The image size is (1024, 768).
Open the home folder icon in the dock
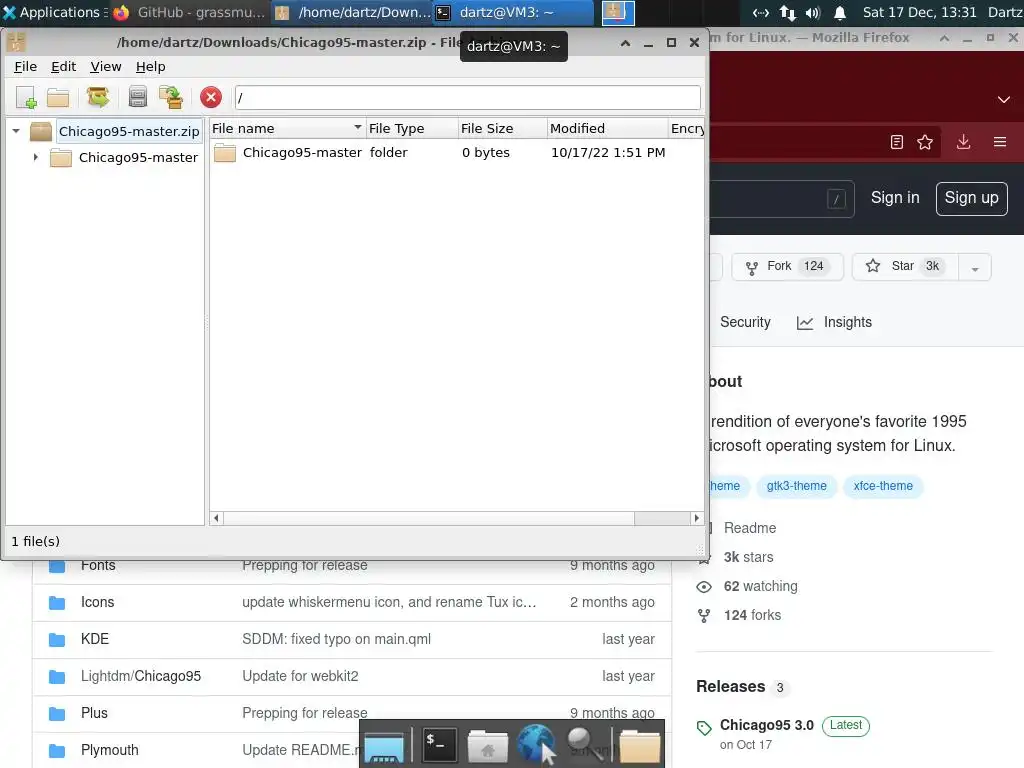coord(487,746)
